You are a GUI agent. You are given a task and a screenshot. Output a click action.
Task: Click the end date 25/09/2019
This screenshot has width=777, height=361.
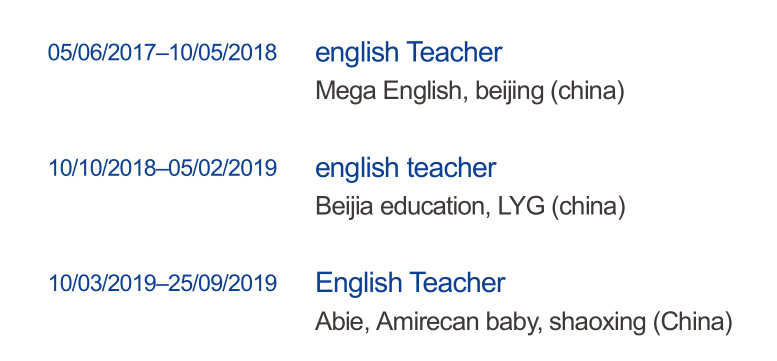[x=222, y=283]
